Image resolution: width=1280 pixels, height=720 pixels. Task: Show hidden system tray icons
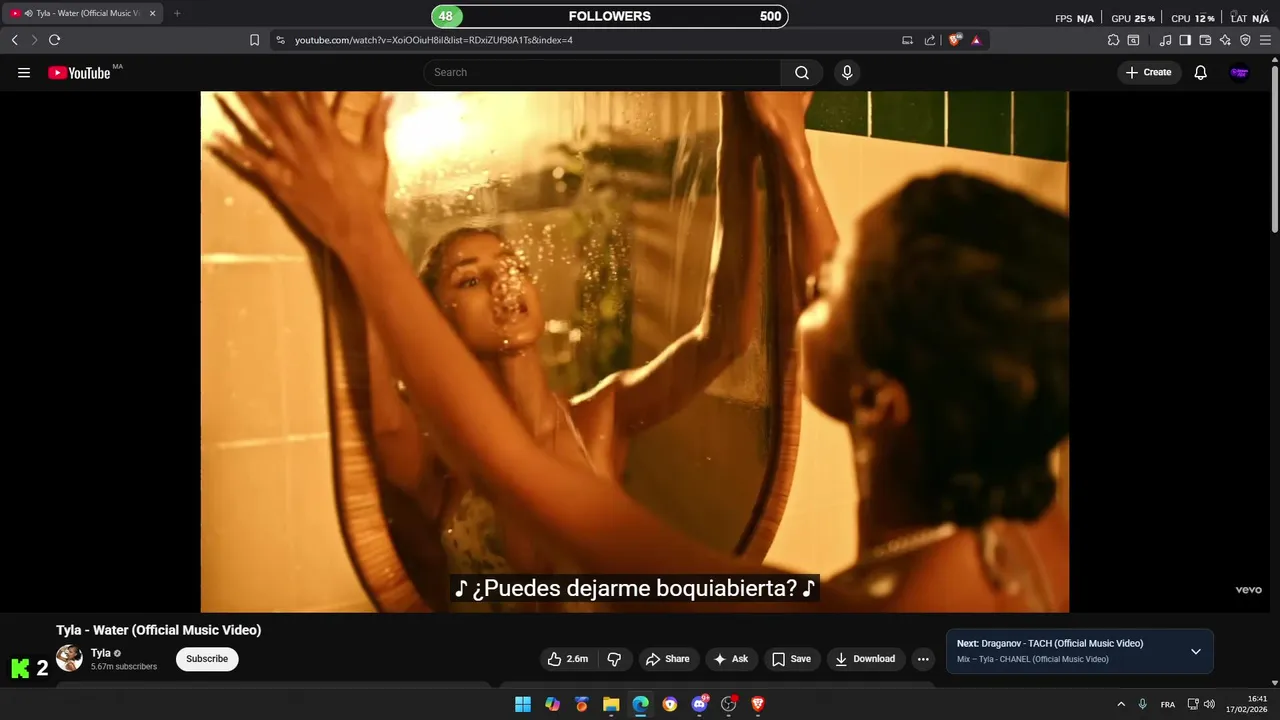tap(1121, 704)
